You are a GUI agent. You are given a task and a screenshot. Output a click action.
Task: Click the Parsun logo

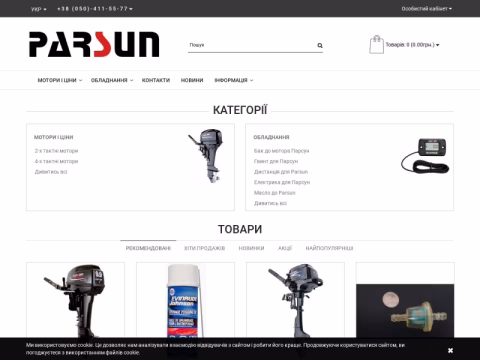tap(94, 44)
